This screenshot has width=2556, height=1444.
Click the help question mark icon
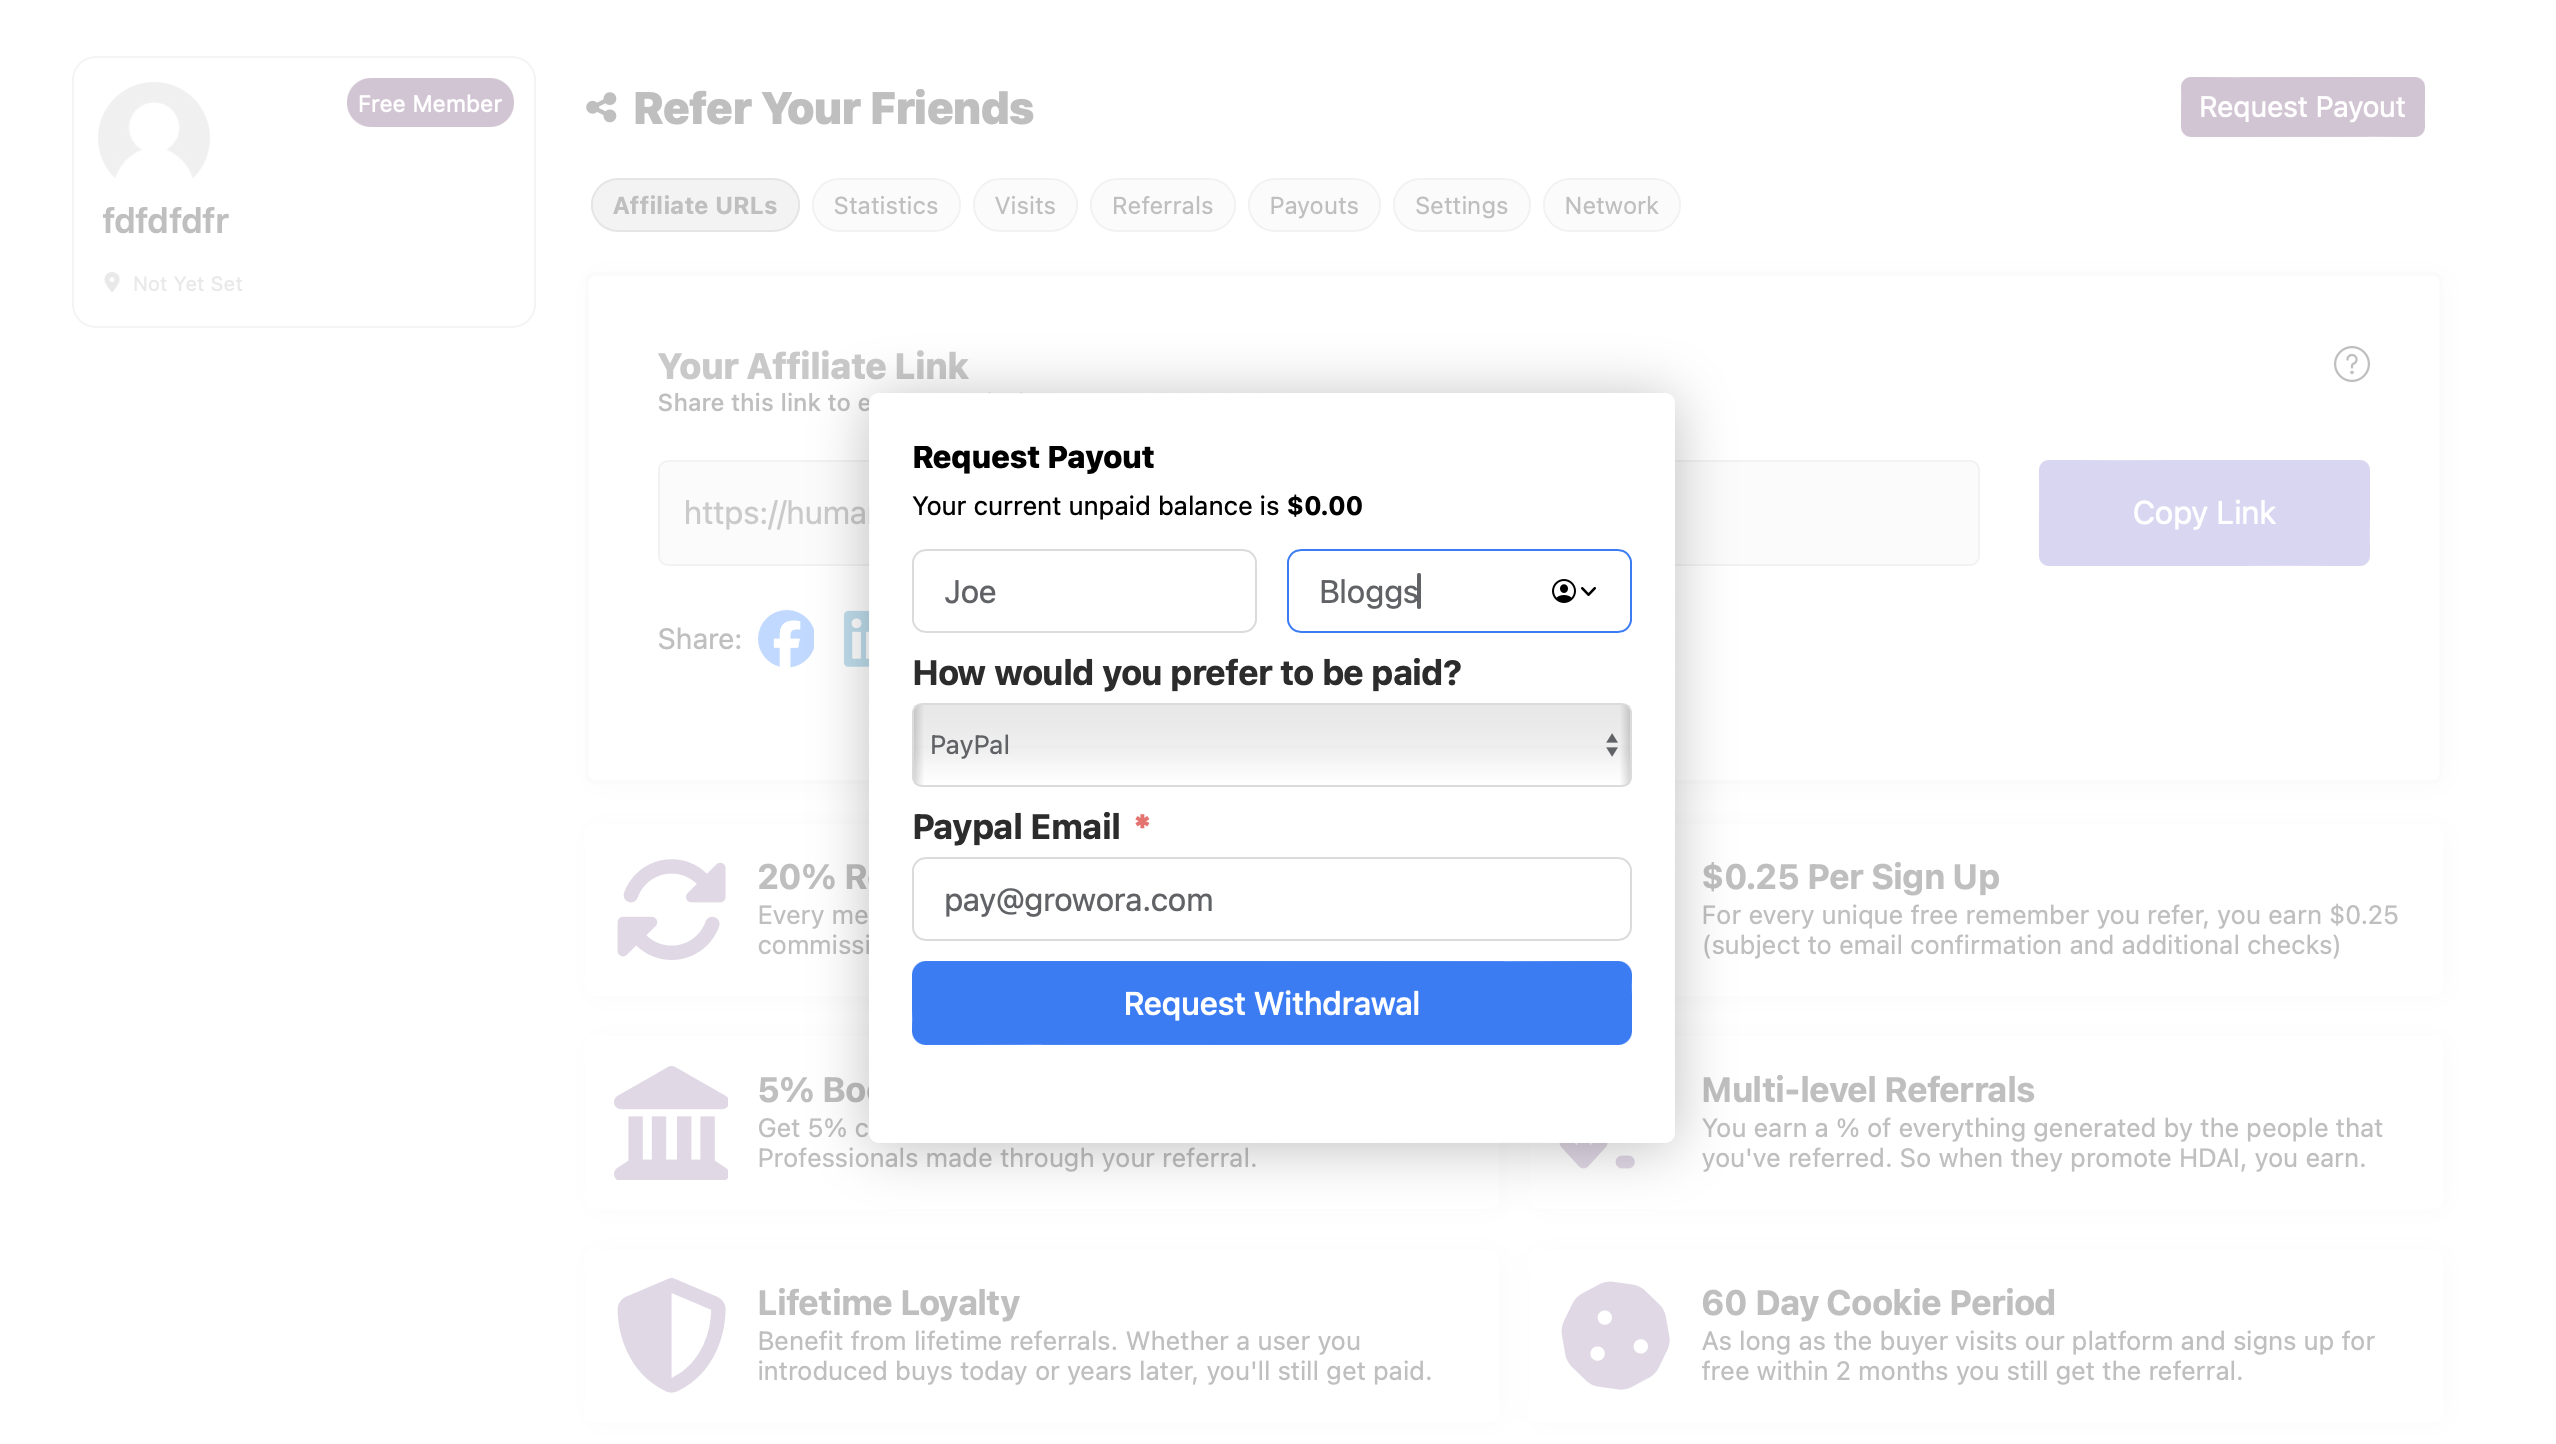2351,365
